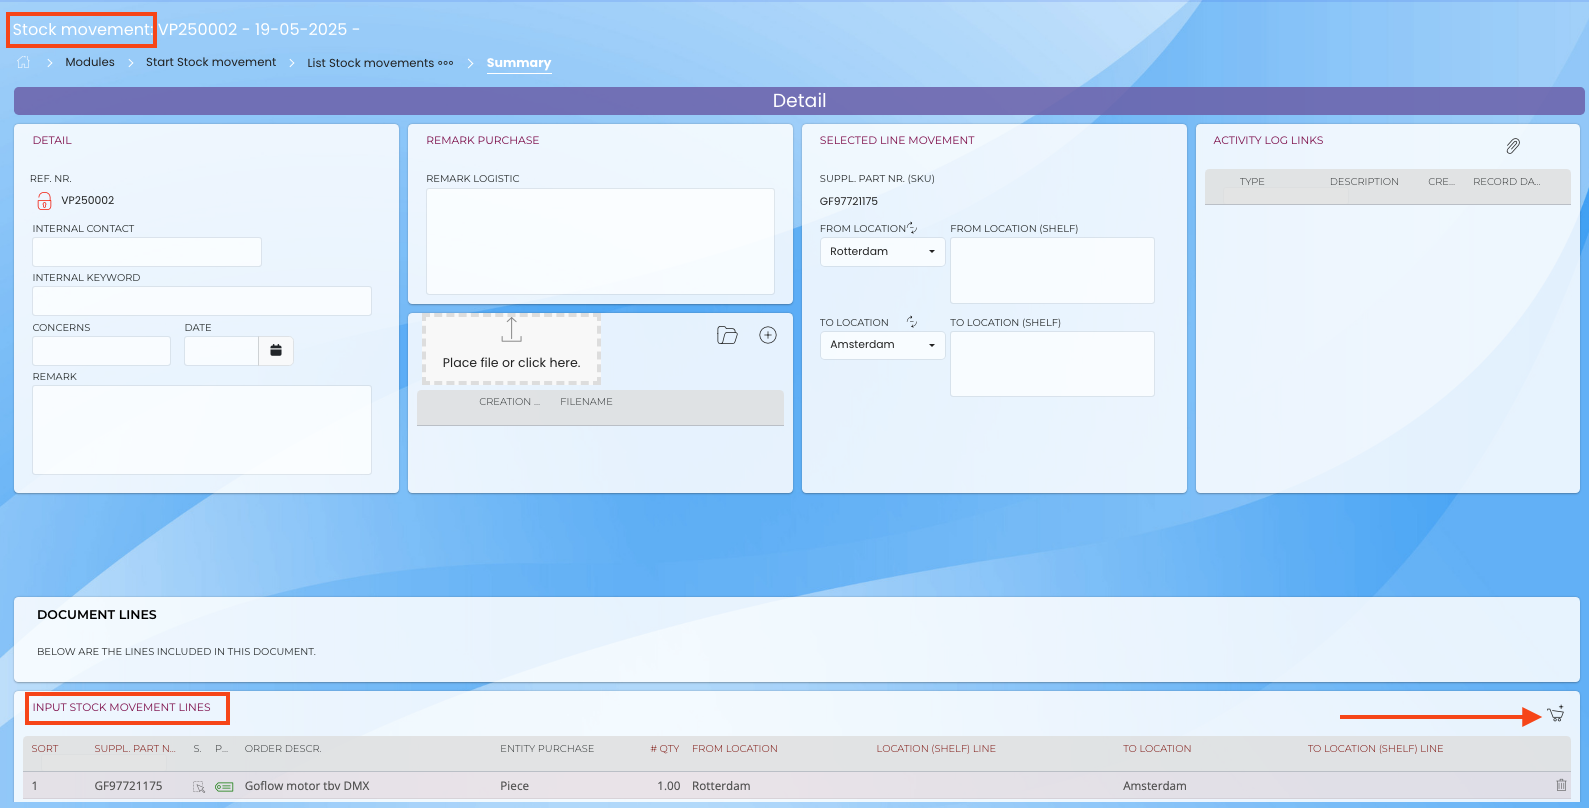Click the green tag icon on row 1
This screenshot has height=808, width=1589.
(224, 787)
